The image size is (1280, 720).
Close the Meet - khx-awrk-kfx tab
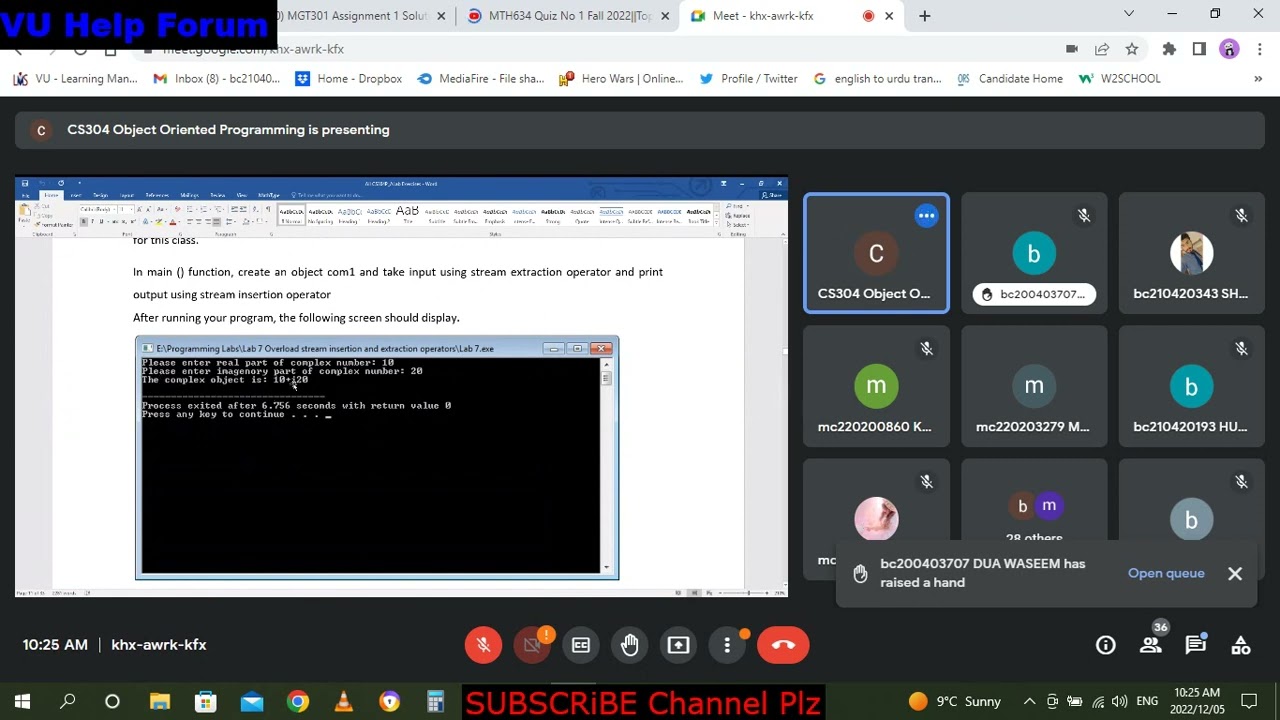(889, 16)
